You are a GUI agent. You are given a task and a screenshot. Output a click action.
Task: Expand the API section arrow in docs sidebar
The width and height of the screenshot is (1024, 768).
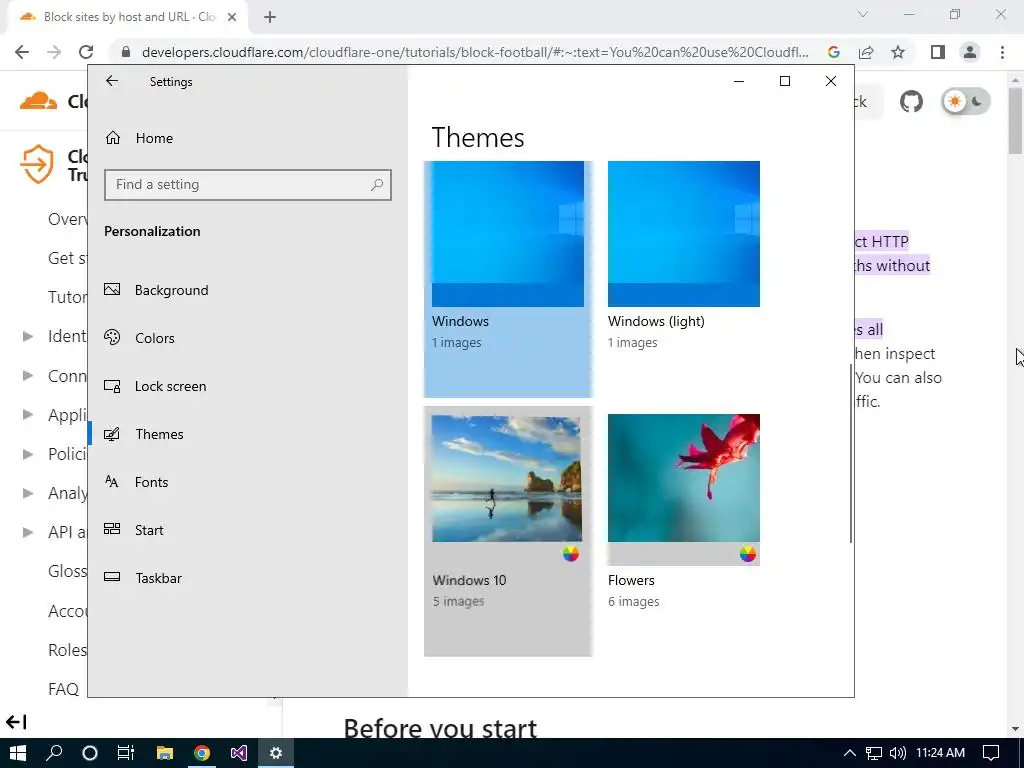[x=27, y=532]
